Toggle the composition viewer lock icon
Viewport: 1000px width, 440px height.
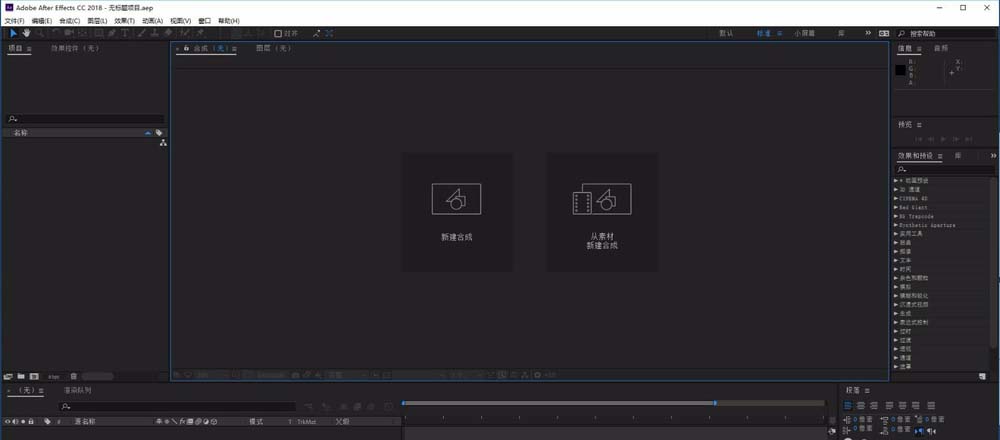[x=186, y=48]
